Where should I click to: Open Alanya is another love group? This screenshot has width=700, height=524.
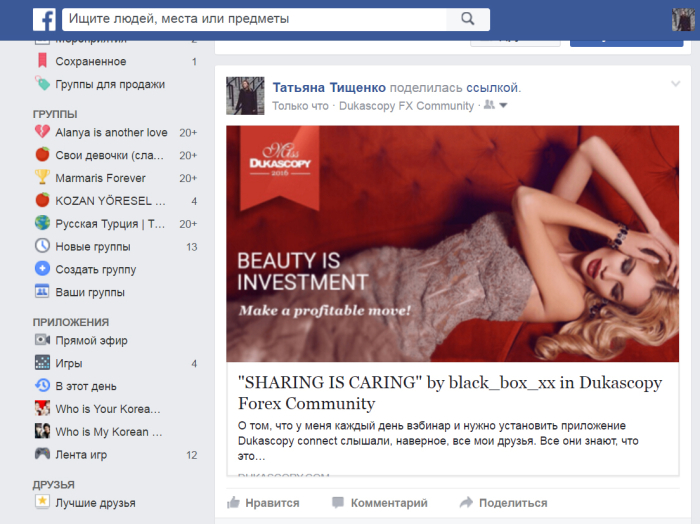(111, 133)
